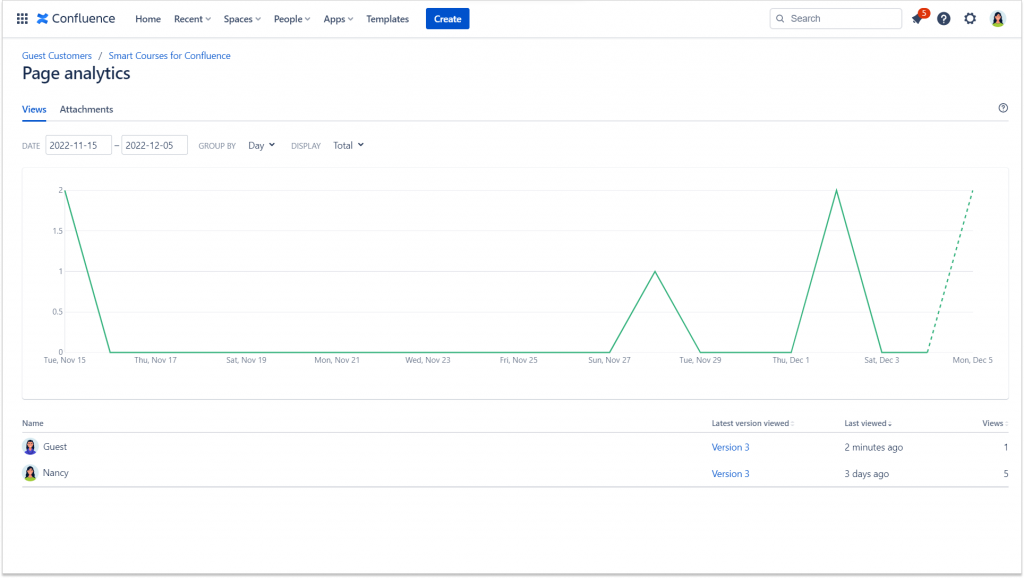Open the Page analytics help icon
This screenshot has width=1024, height=578.
coord(1002,108)
